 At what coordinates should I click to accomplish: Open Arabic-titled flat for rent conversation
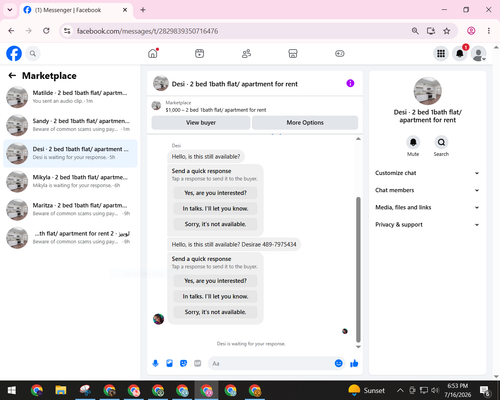pyautogui.click(x=70, y=238)
